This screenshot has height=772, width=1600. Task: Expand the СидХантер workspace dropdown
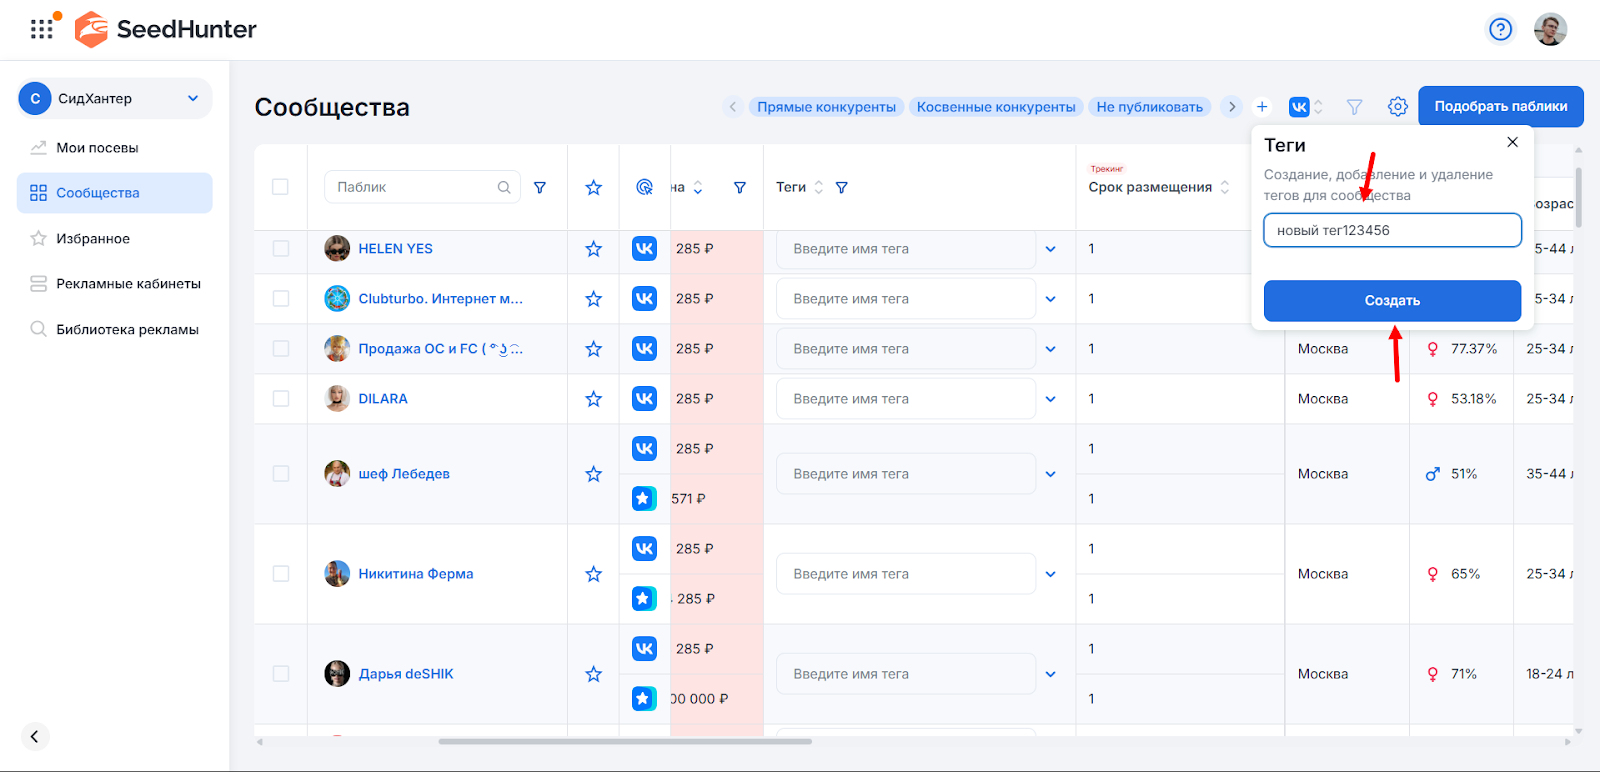pyautogui.click(x=193, y=98)
